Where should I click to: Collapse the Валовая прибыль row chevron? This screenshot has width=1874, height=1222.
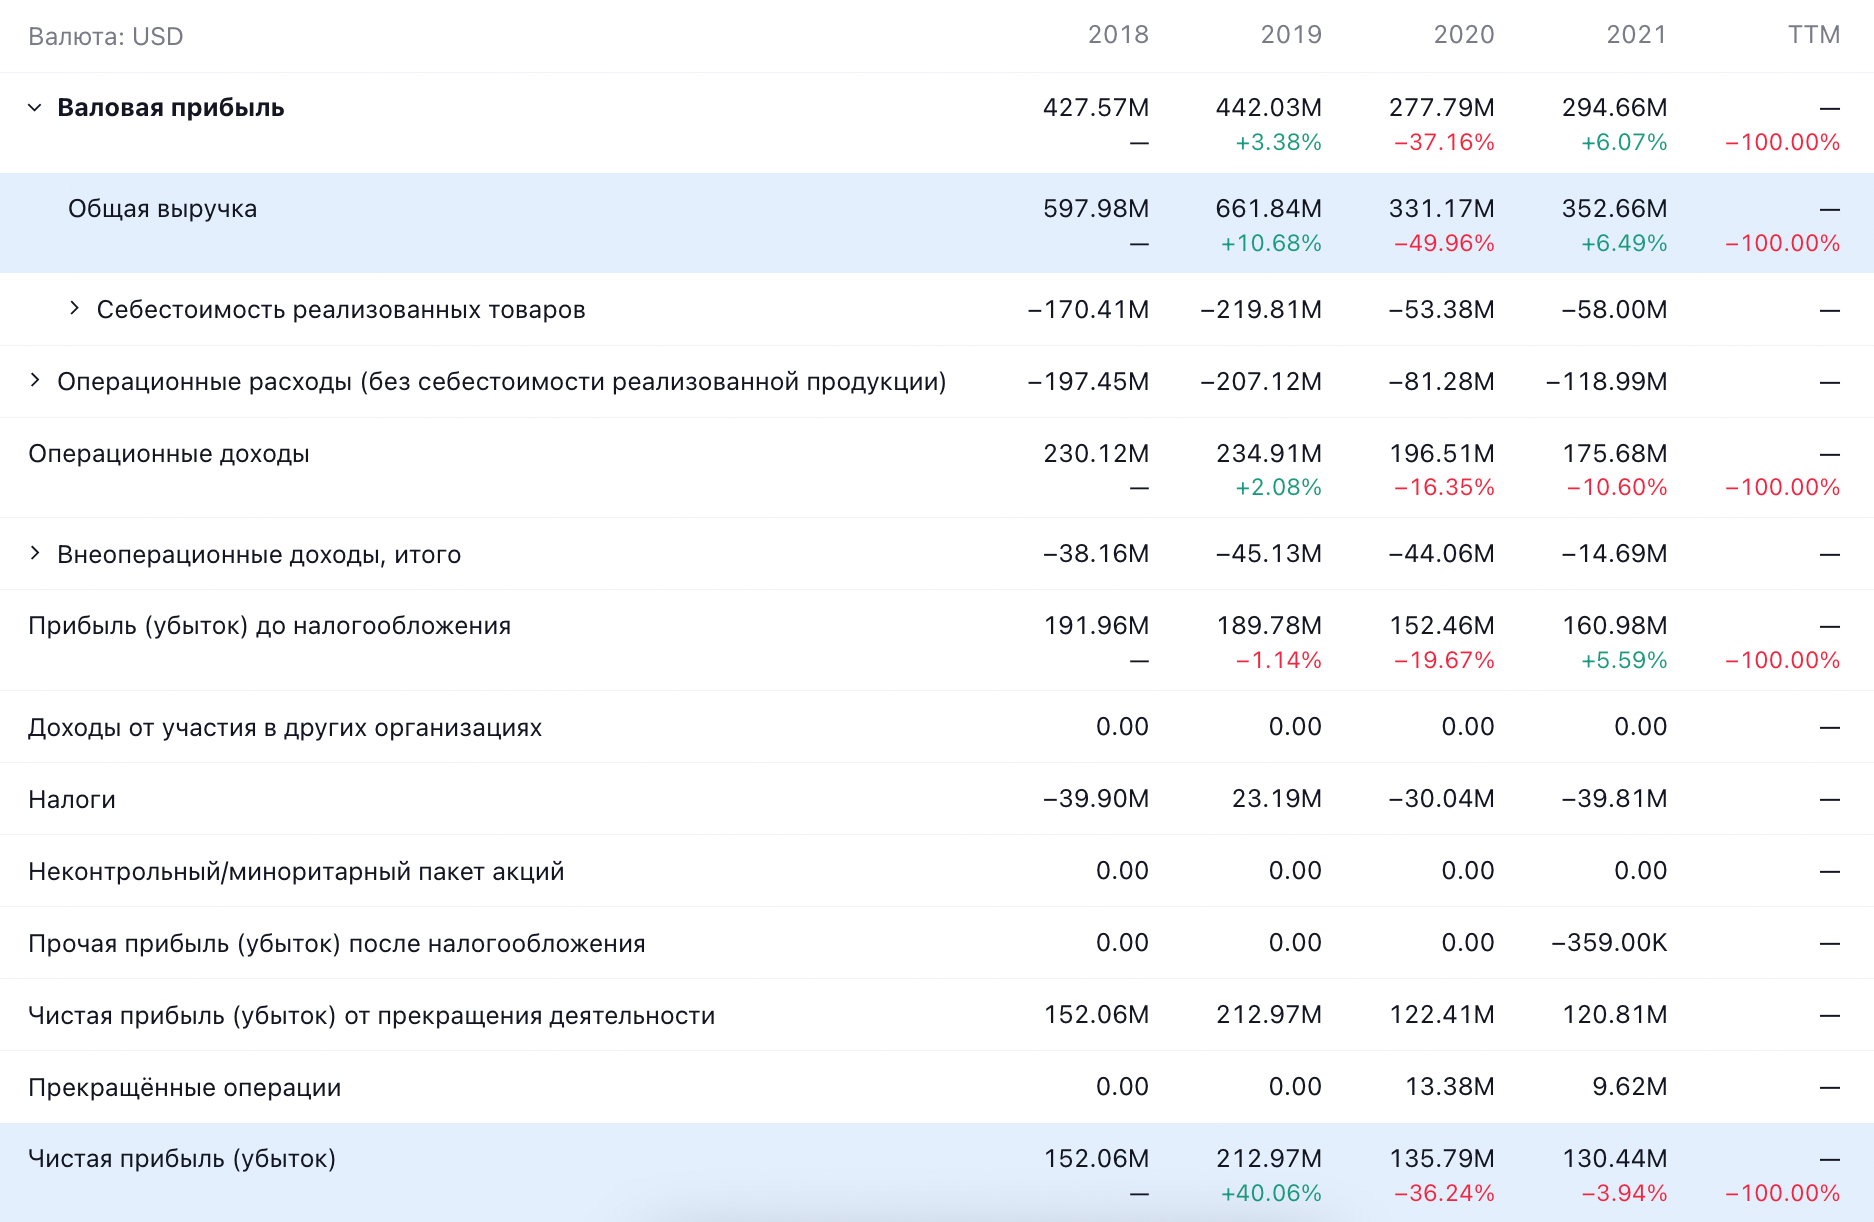tap(35, 107)
